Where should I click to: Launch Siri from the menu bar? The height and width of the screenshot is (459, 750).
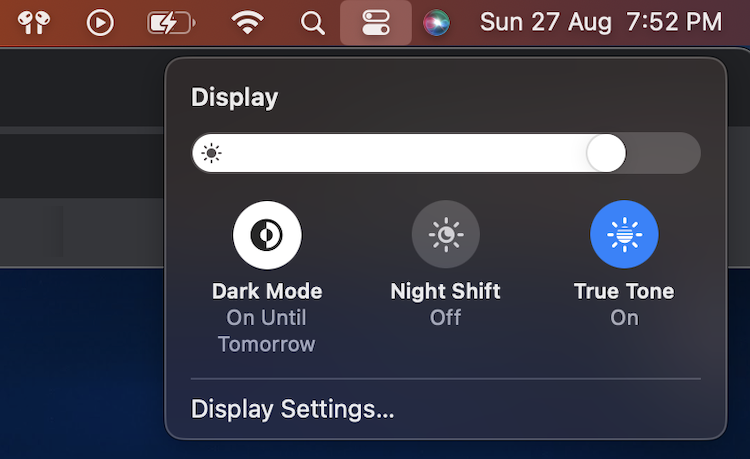click(x=436, y=22)
